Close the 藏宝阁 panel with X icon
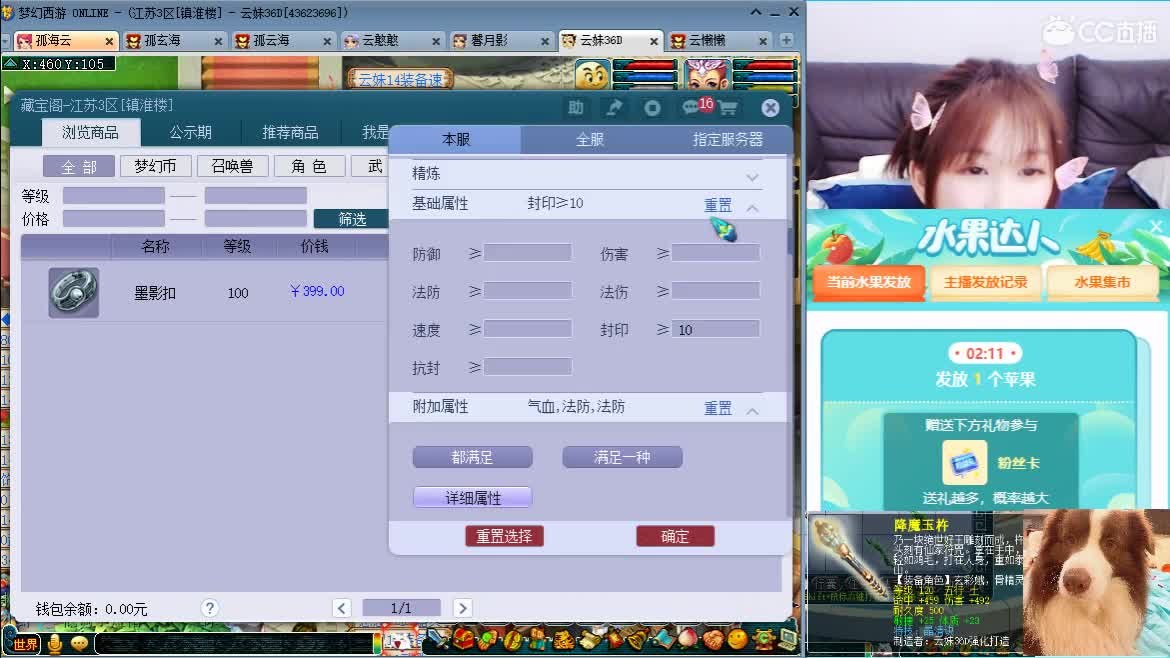The height and width of the screenshot is (658, 1170). point(771,108)
